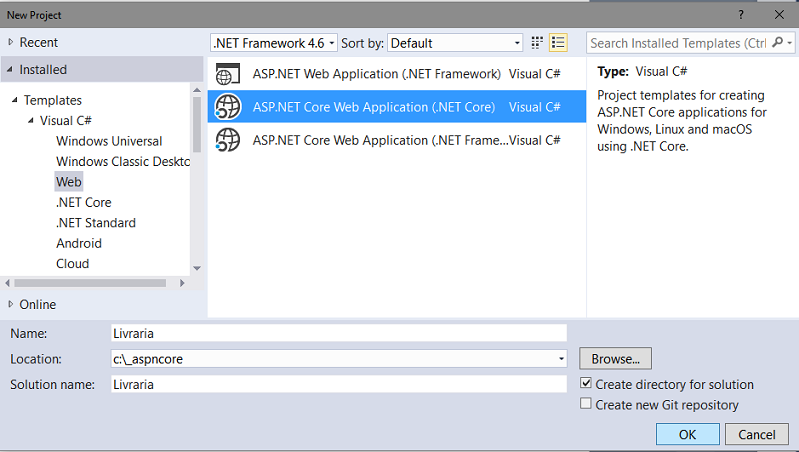Viewport: 799px width, 452px height.
Task: Collapse the Visual C# tree node
Action: (31, 120)
